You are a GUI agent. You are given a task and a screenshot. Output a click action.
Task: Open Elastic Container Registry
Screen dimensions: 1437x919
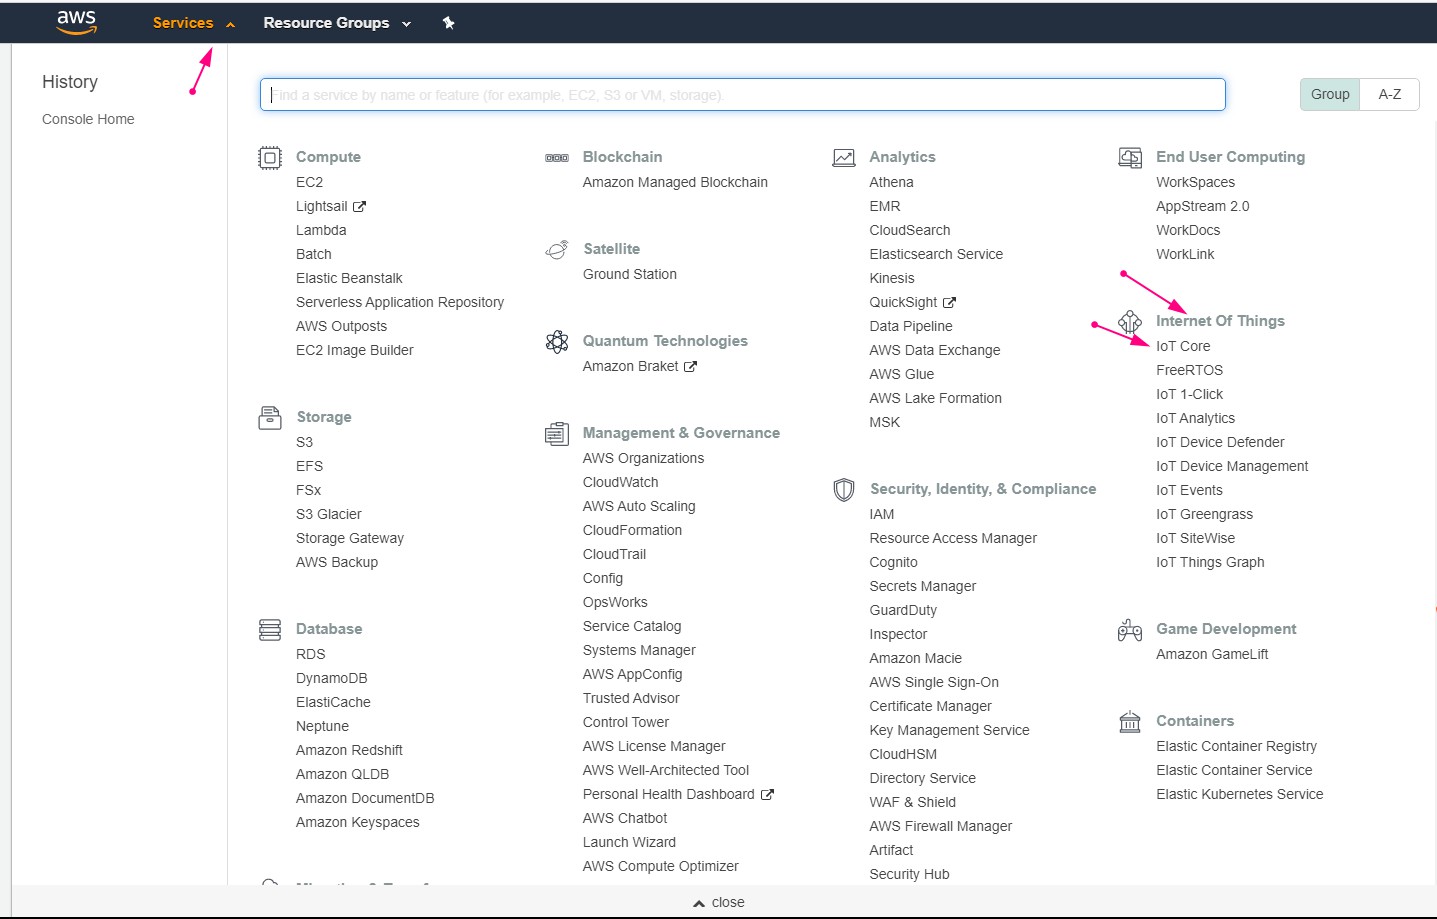click(1236, 746)
